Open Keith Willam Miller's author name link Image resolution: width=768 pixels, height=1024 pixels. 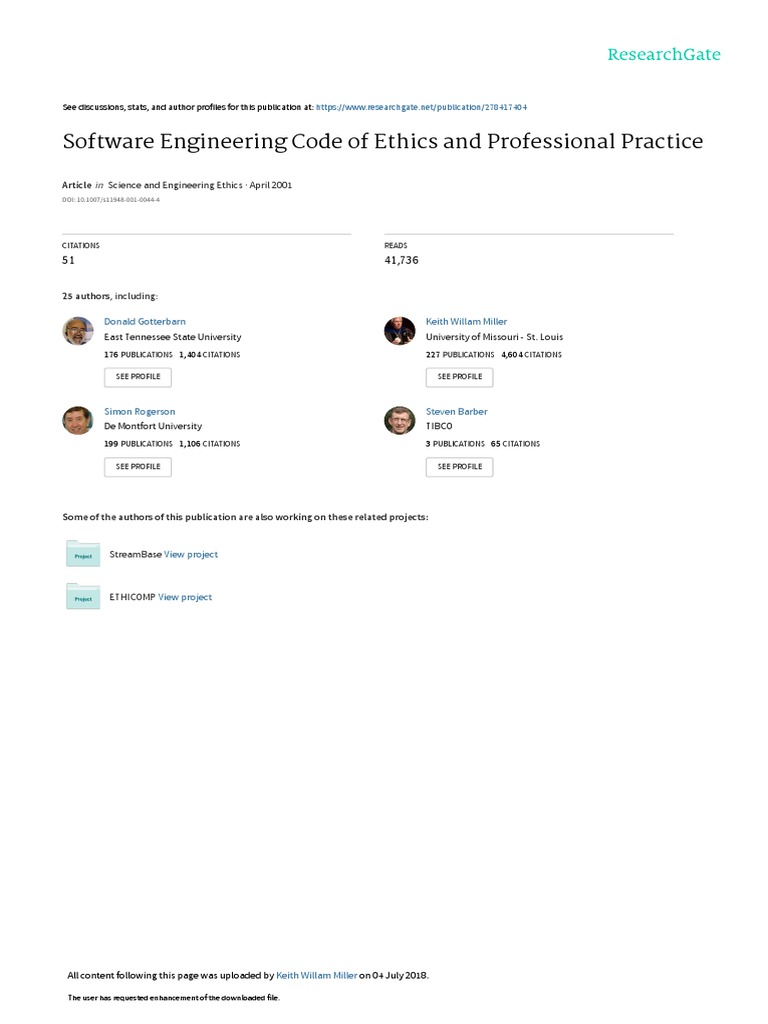466,322
